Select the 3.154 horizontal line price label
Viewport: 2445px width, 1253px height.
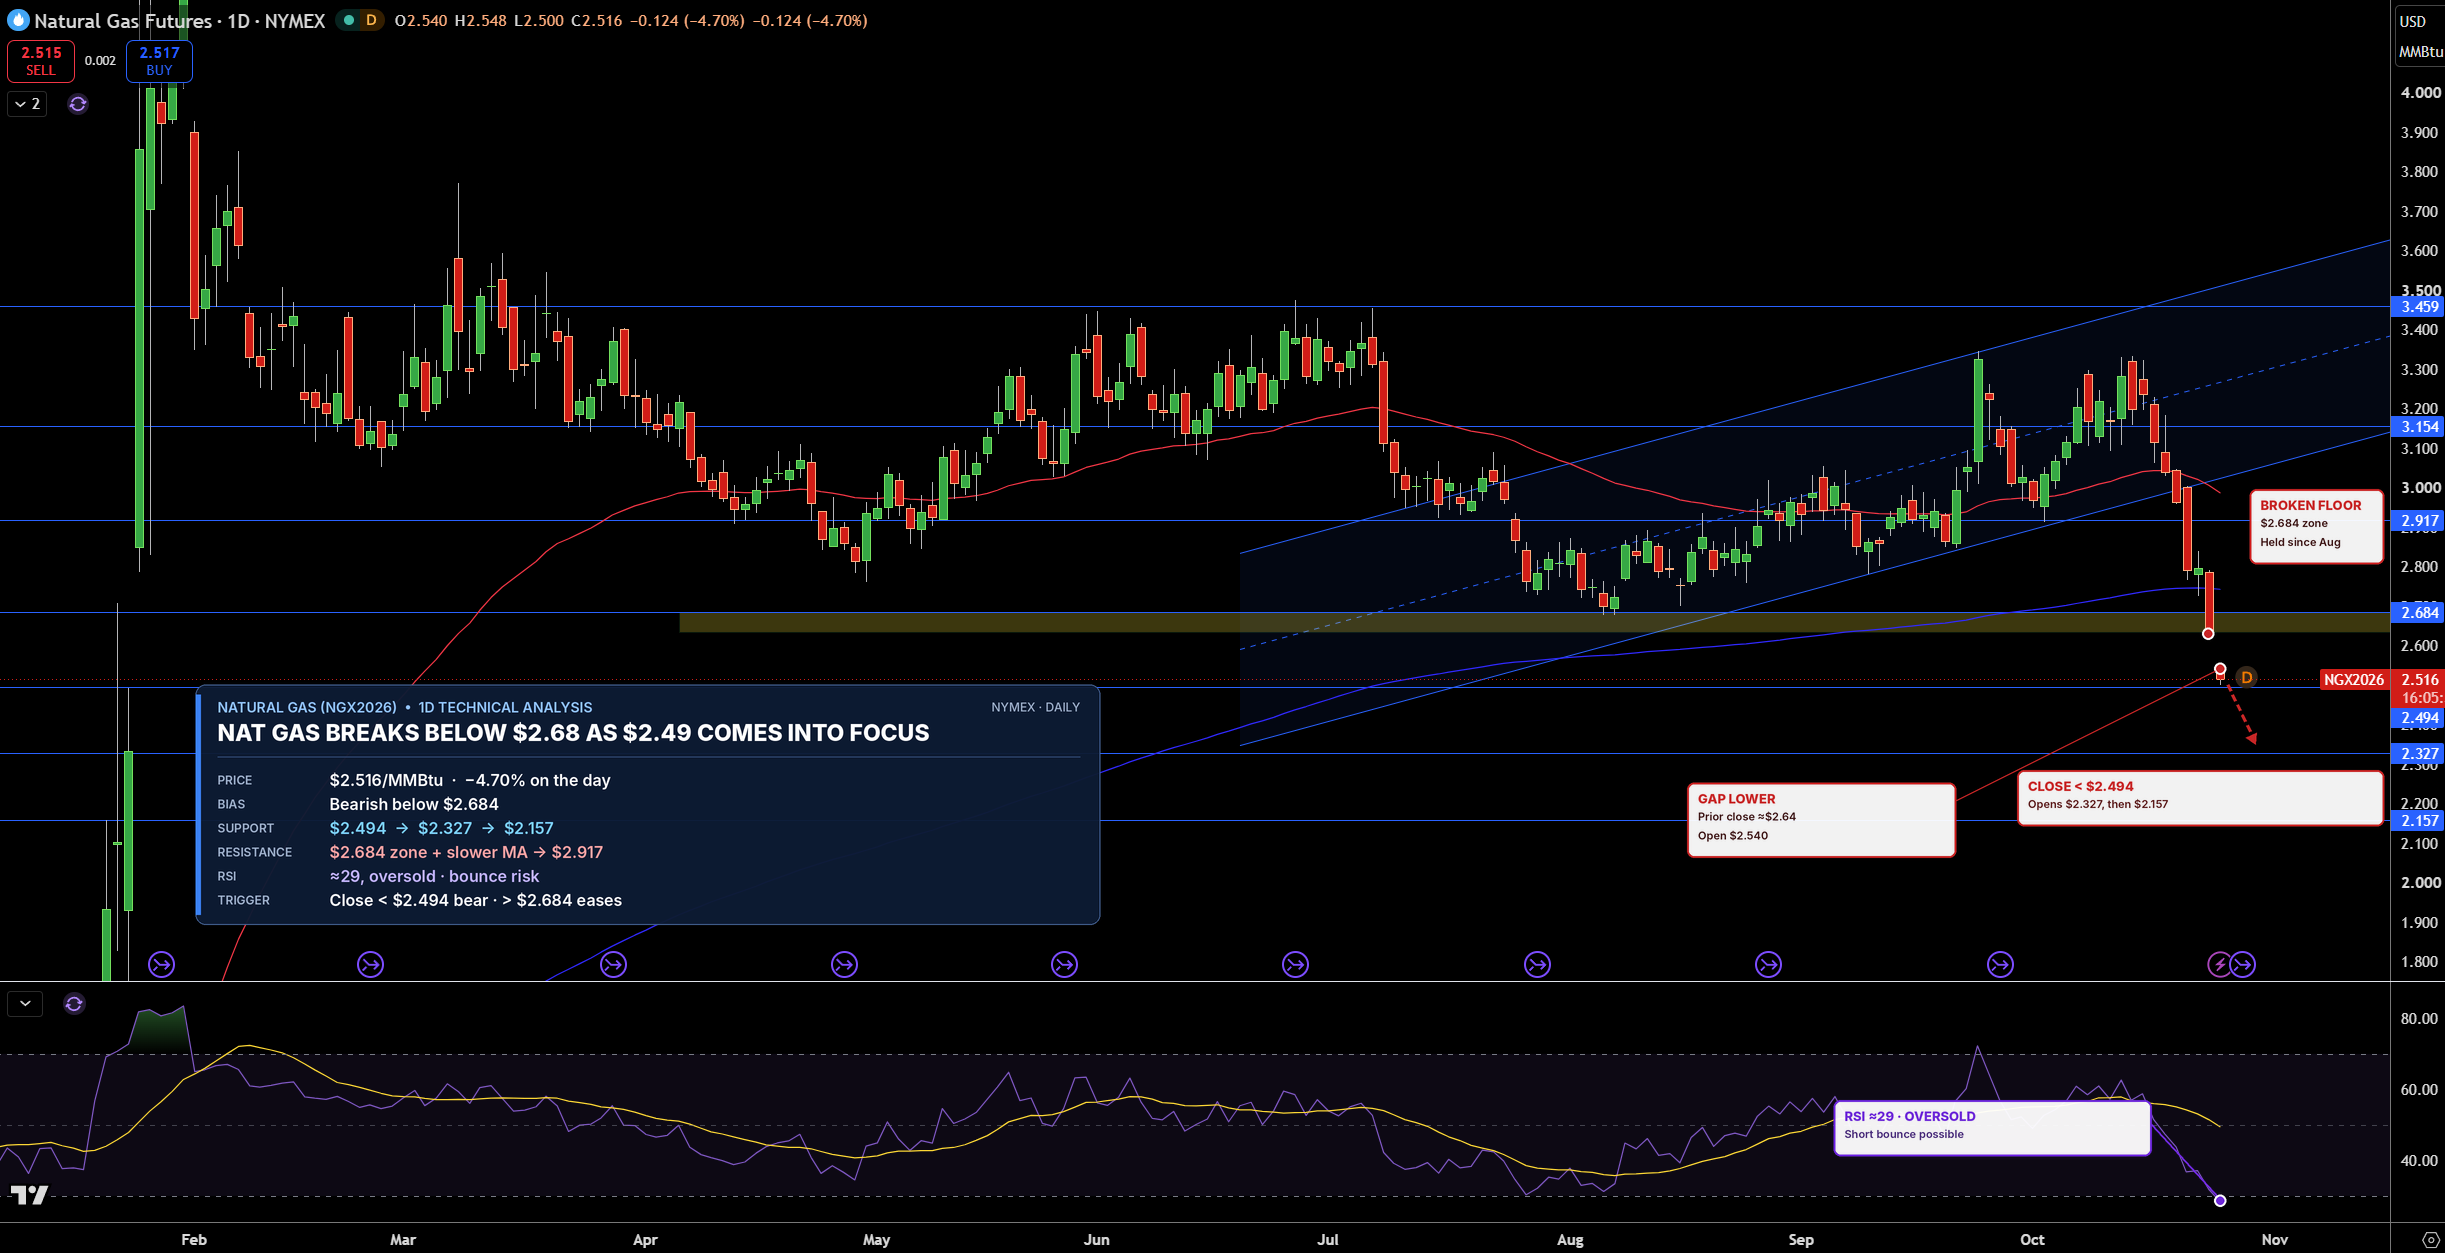click(x=2419, y=427)
